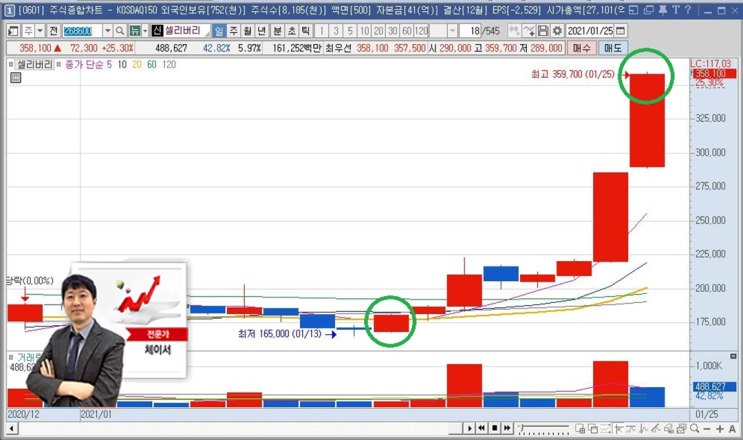Switch to 분 minute chart period
Screen dimensions: 743x440
[277, 31]
